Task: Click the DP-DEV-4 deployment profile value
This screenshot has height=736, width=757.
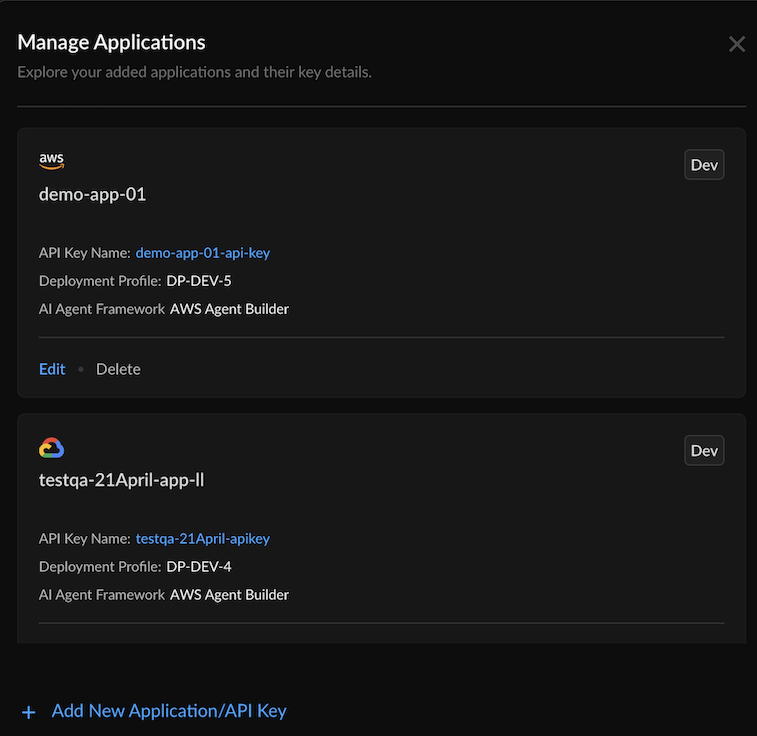Action: 199,567
